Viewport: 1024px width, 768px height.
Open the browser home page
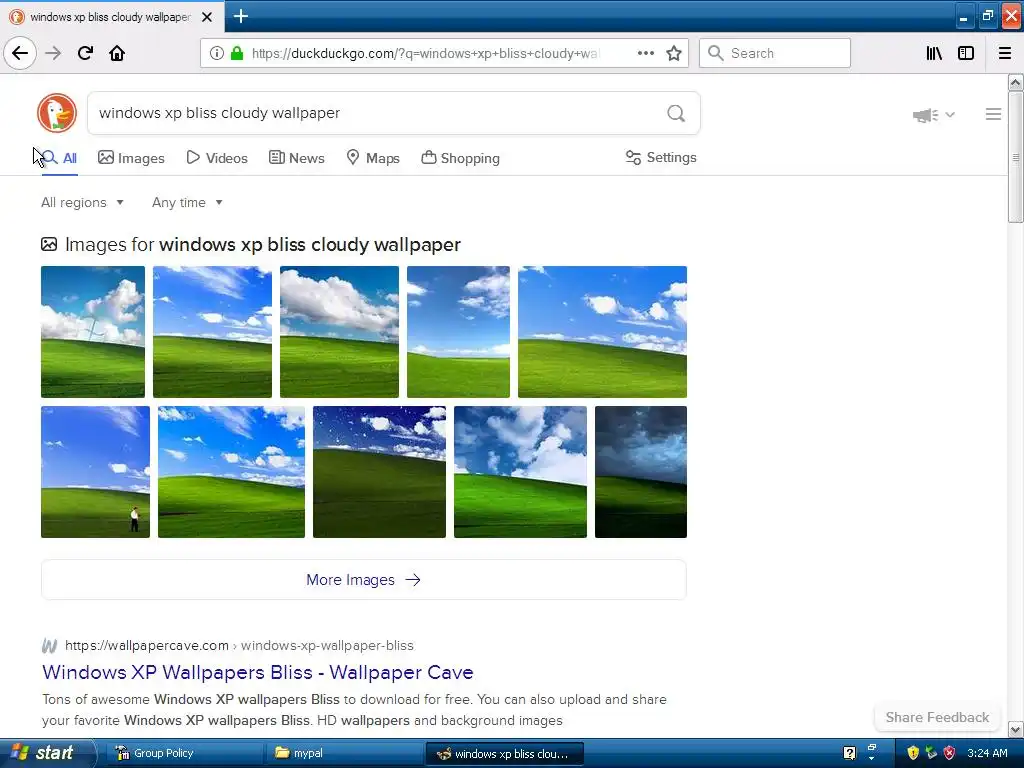point(117,53)
